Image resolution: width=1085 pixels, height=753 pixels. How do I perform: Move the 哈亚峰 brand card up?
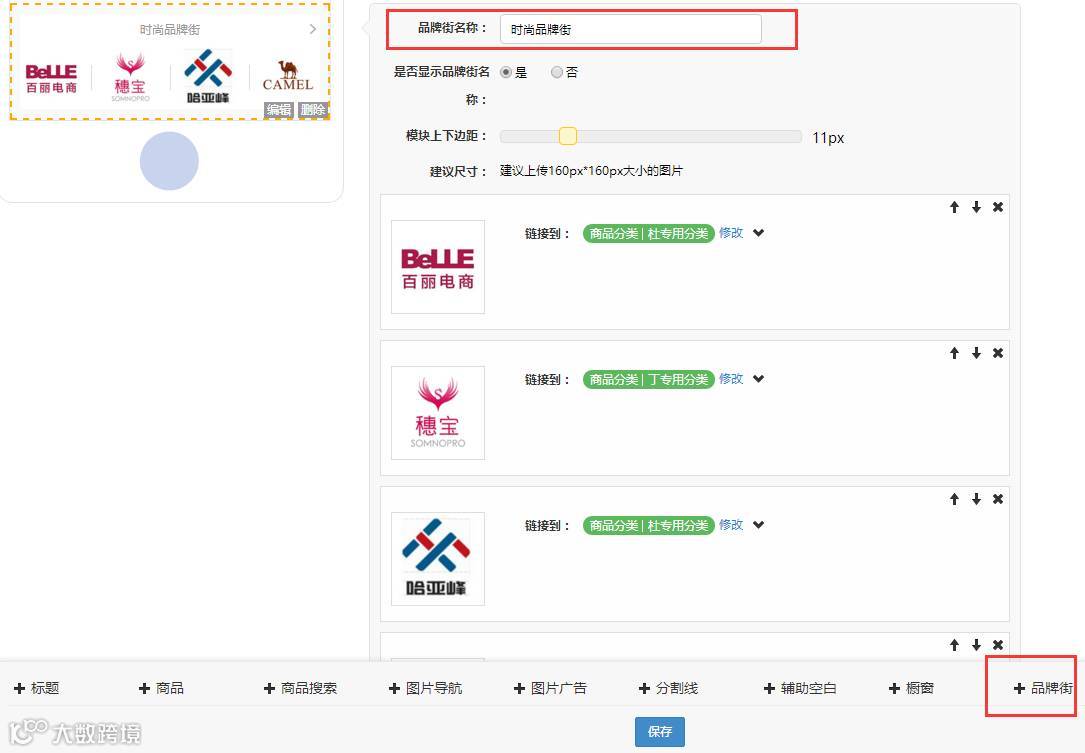click(954, 499)
